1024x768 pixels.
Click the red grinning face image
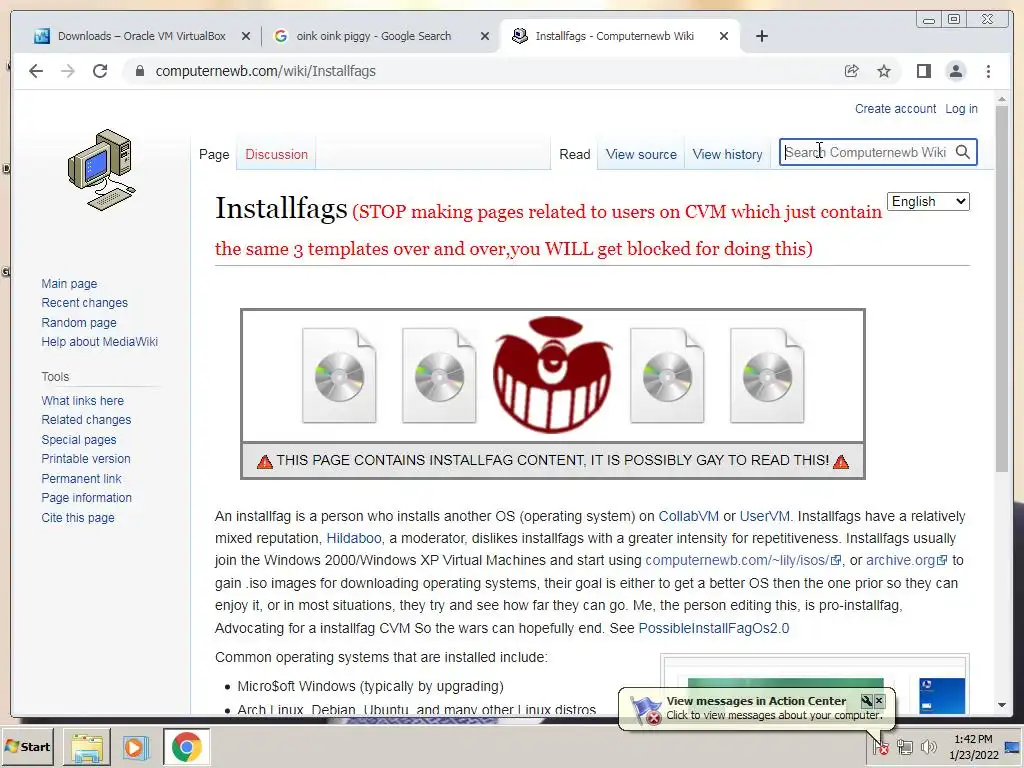(552, 374)
